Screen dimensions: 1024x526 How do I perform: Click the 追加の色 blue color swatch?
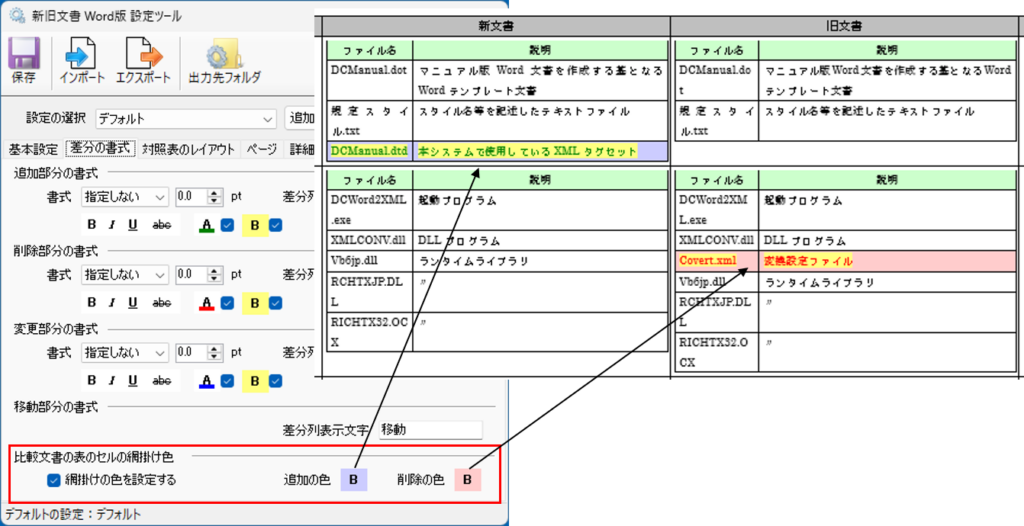[353, 480]
